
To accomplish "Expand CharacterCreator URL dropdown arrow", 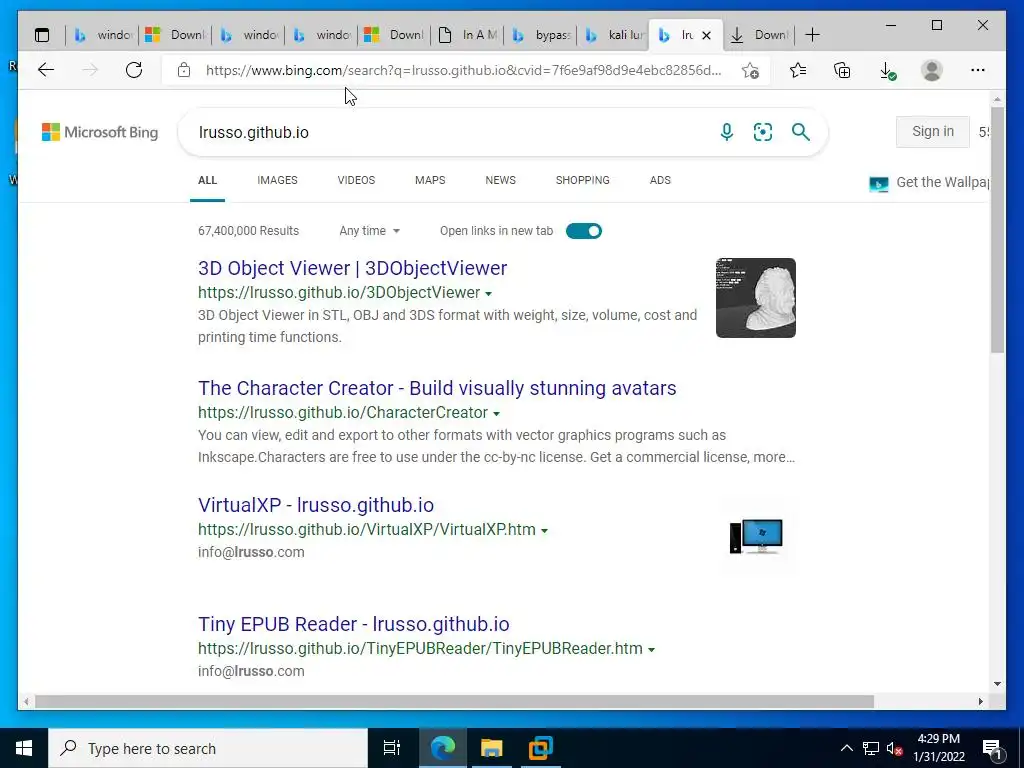I will (x=496, y=413).
